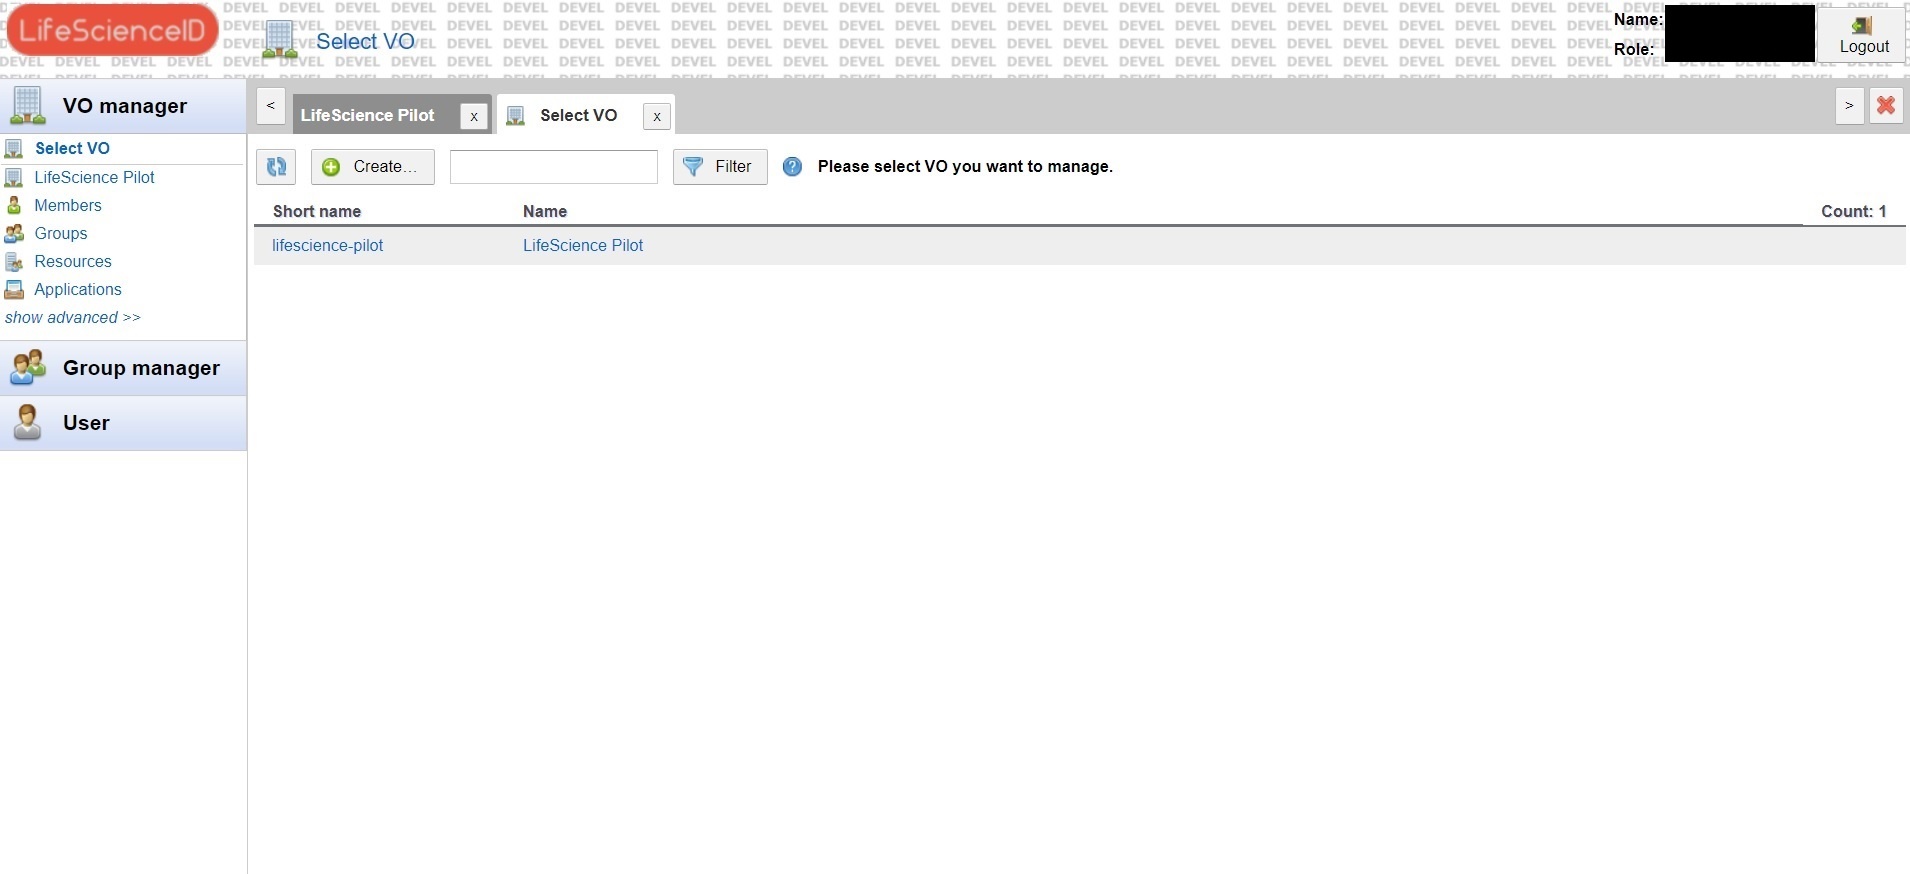The width and height of the screenshot is (1910, 874).
Task: Click the blue help question mark icon
Action: tap(792, 167)
